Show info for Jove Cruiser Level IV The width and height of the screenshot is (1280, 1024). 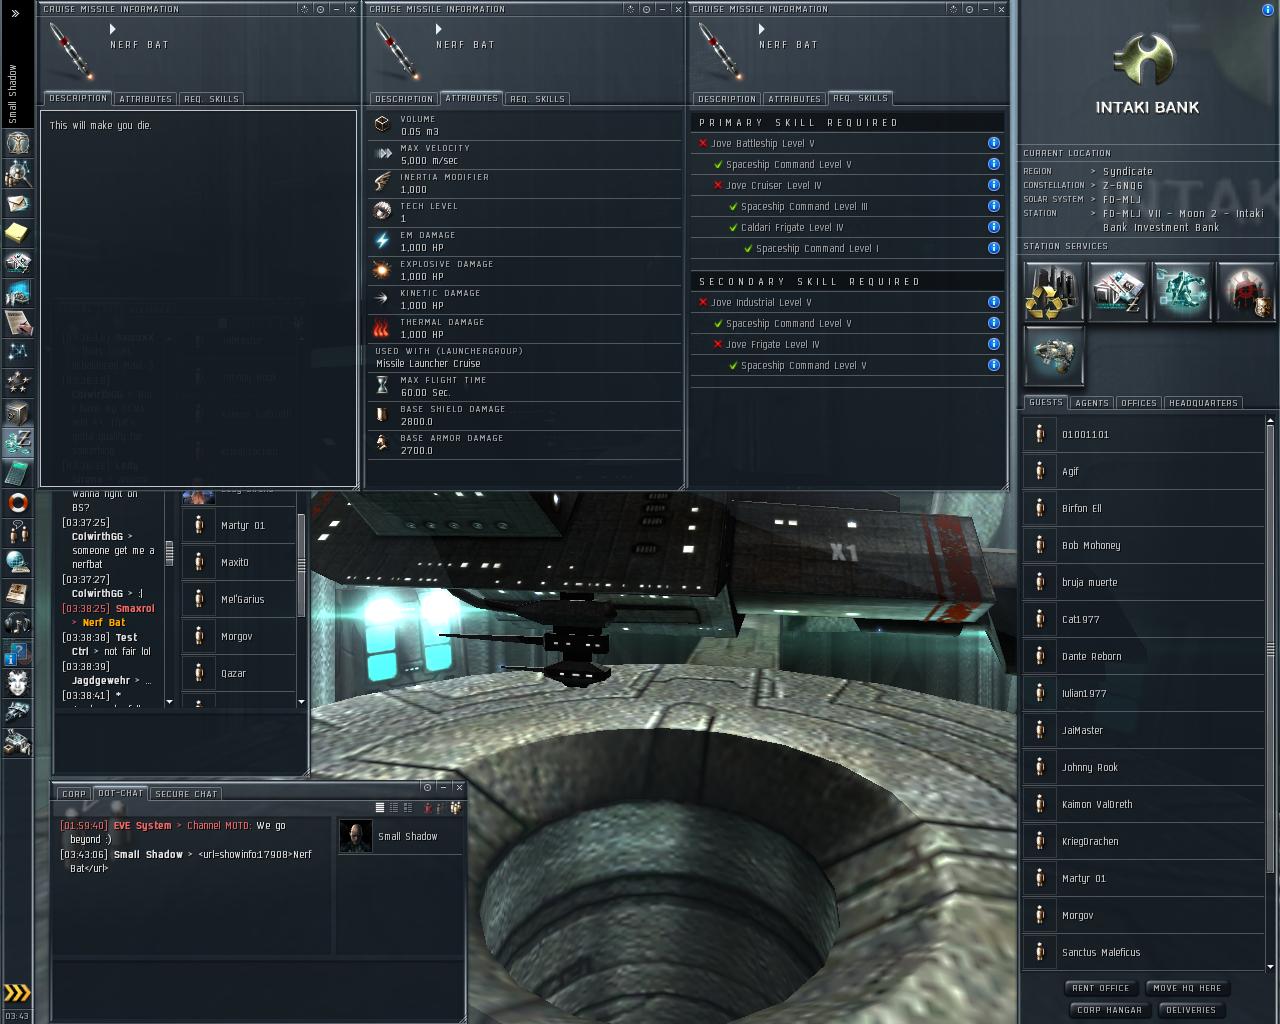click(993, 185)
